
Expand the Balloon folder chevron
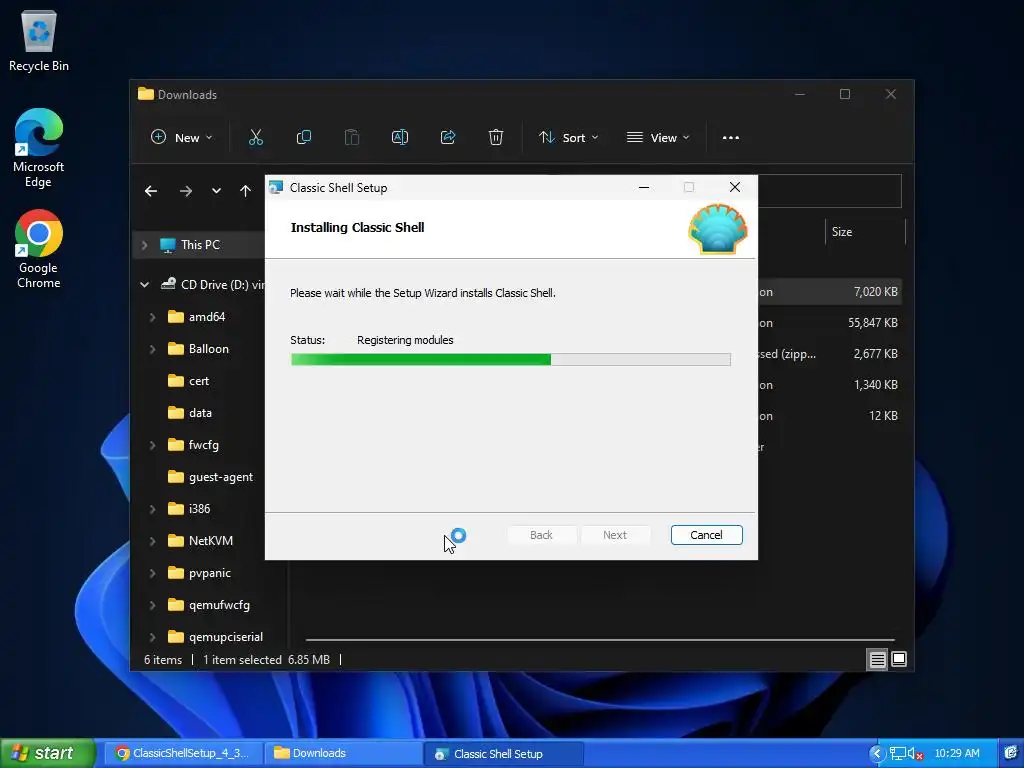tap(152, 349)
